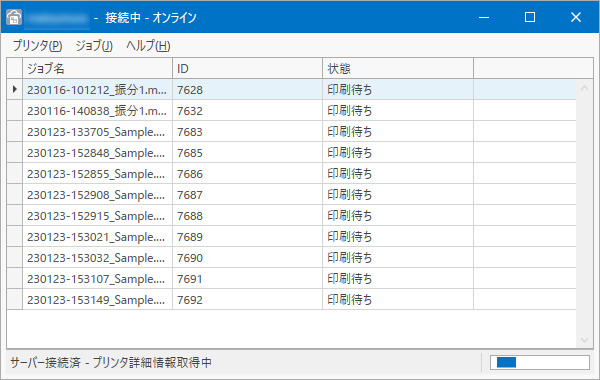600x380 pixels.
Task: Click 印刷待ち status for job 7691
Action: [x=398, y=279]
